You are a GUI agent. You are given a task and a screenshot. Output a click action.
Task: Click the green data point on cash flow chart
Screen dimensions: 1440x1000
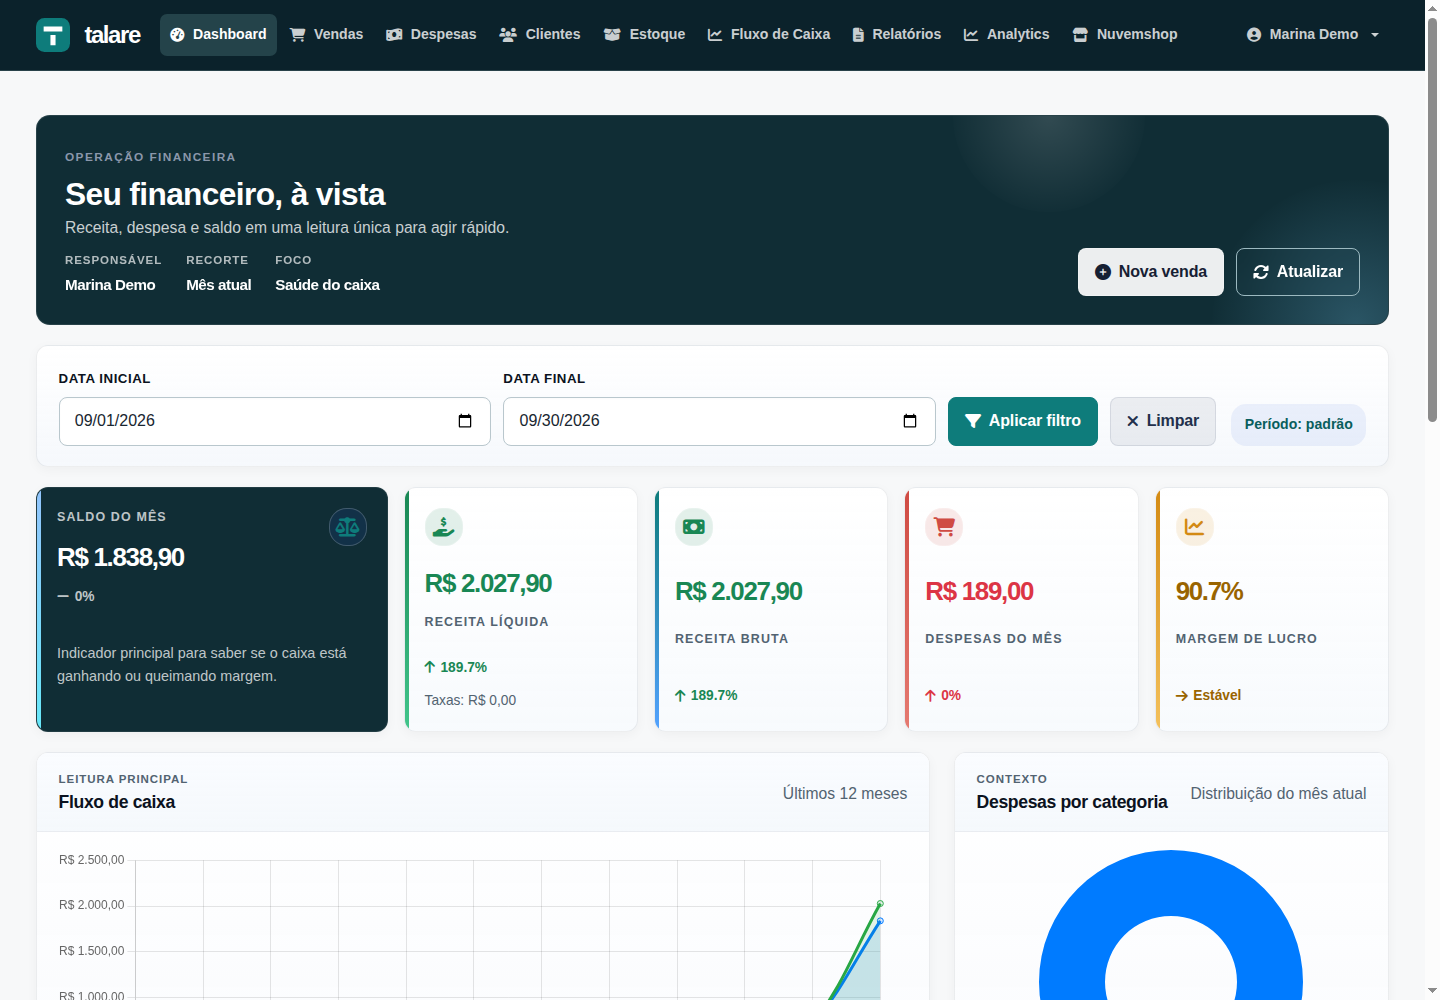(880, 903)
